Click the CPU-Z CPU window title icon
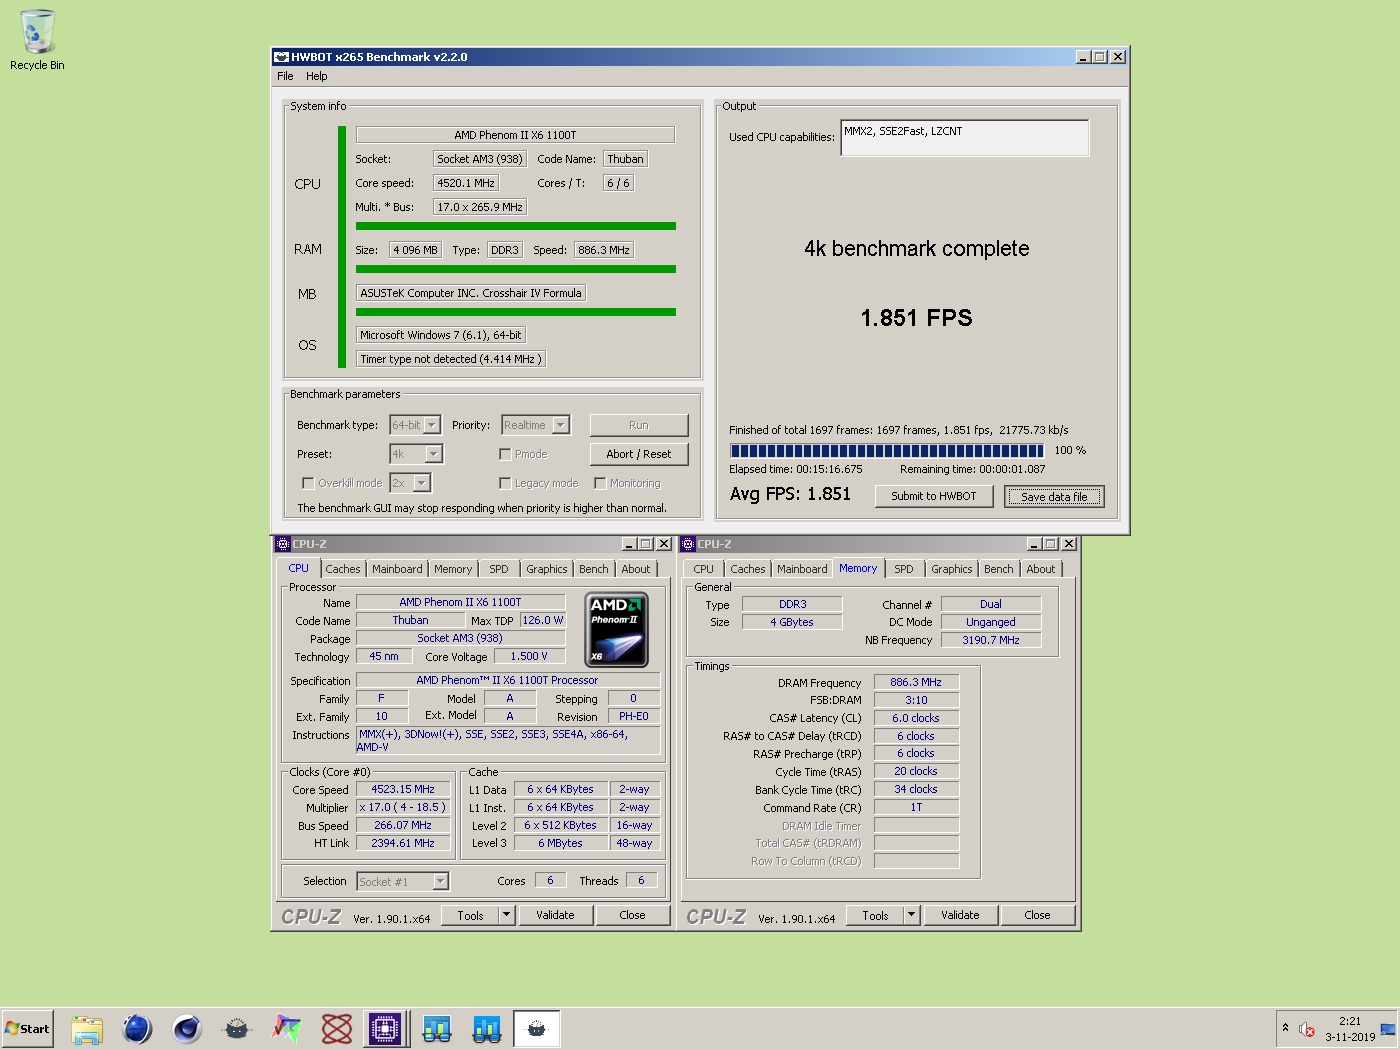The height and width of the screenshot is (1050, 1400). (282, 544)
